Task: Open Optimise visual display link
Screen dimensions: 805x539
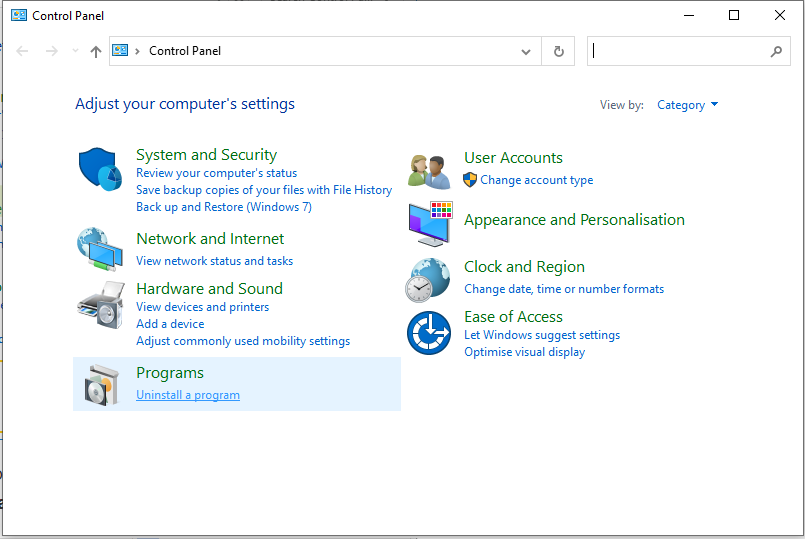Action: [x=525, y=352]
